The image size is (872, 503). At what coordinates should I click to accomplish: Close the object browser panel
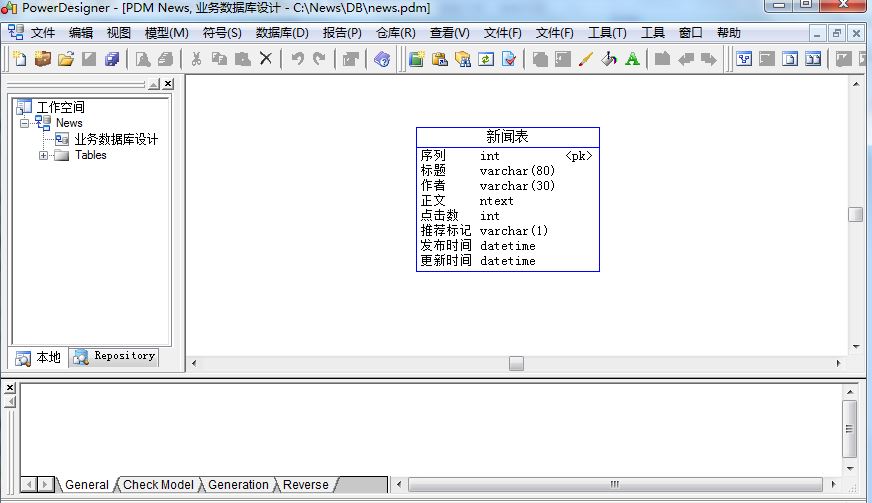[x=169, y=84]
